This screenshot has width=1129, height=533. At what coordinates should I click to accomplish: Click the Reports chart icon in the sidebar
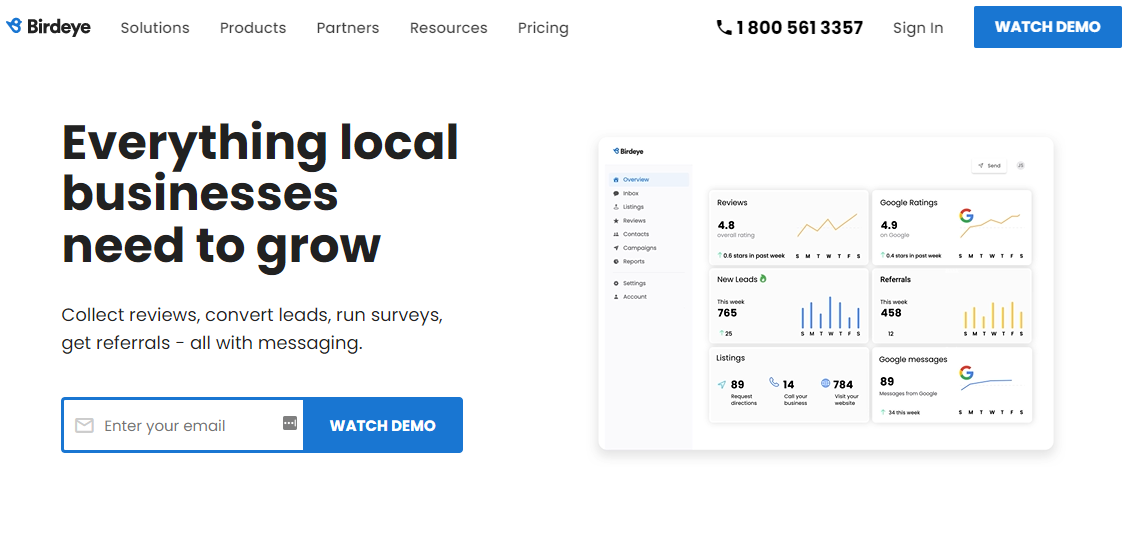[x=616, y=261]
